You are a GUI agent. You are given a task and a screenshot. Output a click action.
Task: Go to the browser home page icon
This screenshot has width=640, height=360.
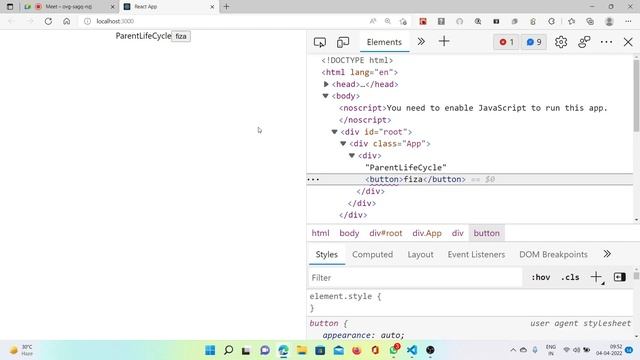[x=67, y=21]
